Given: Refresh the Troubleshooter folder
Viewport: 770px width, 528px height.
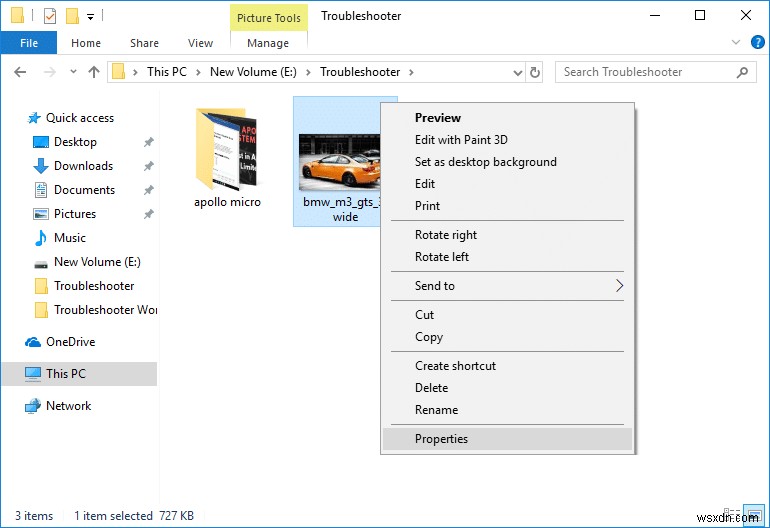Looking at the screenshot, I should point(535,73).
